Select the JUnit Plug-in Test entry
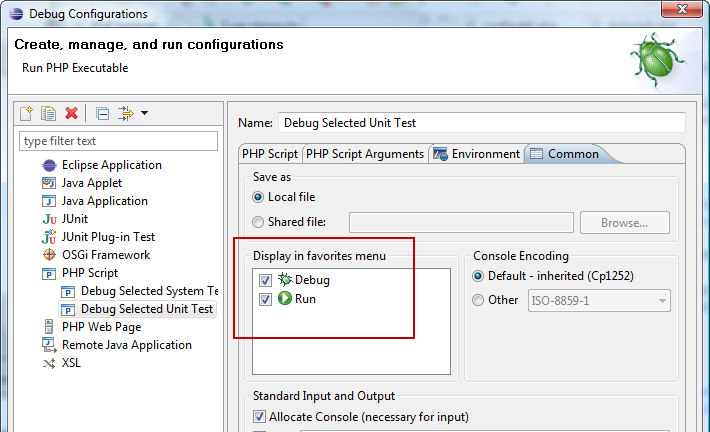Screen dimensions: 710x432 (x=108, y=237)
